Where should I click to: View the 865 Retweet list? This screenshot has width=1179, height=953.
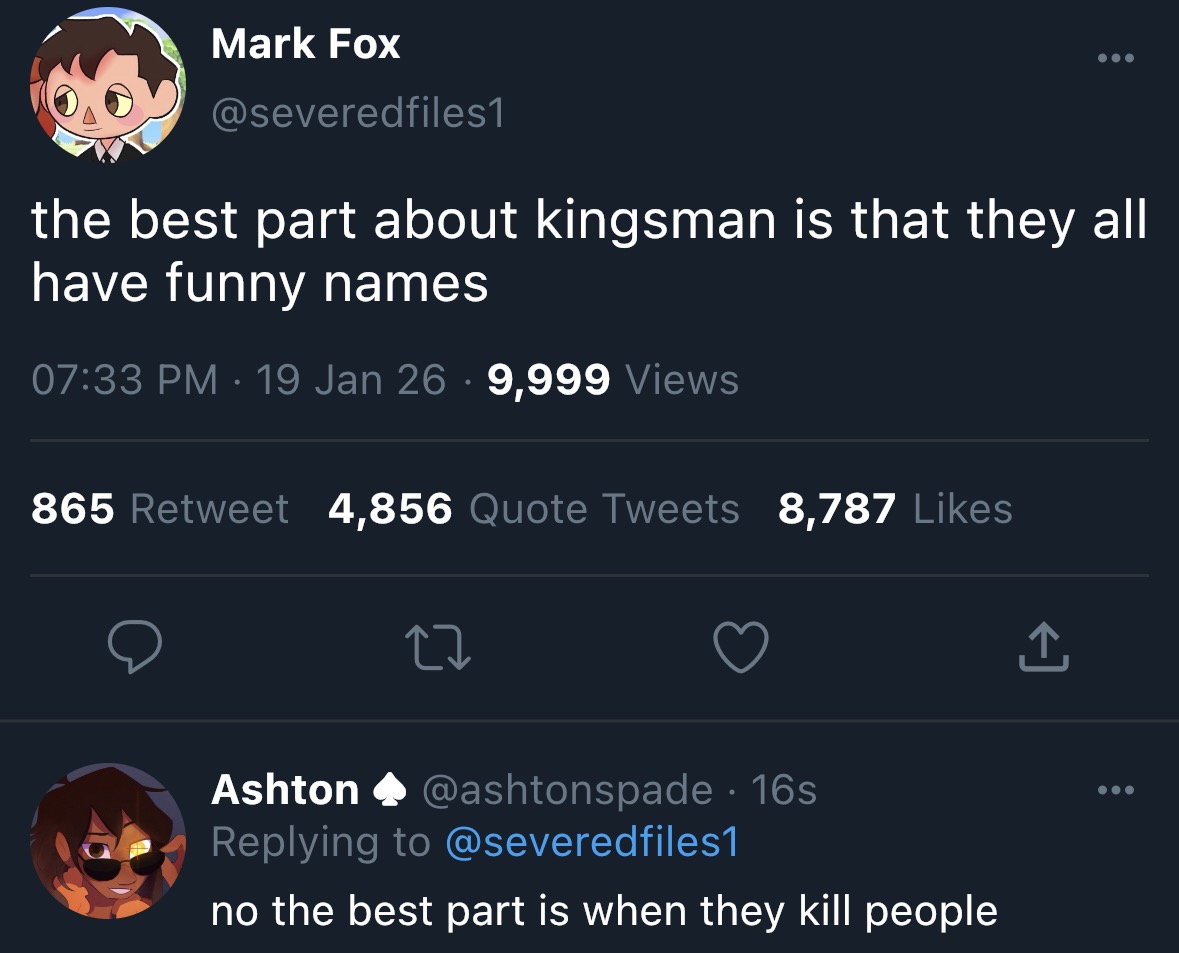(160, 509)
